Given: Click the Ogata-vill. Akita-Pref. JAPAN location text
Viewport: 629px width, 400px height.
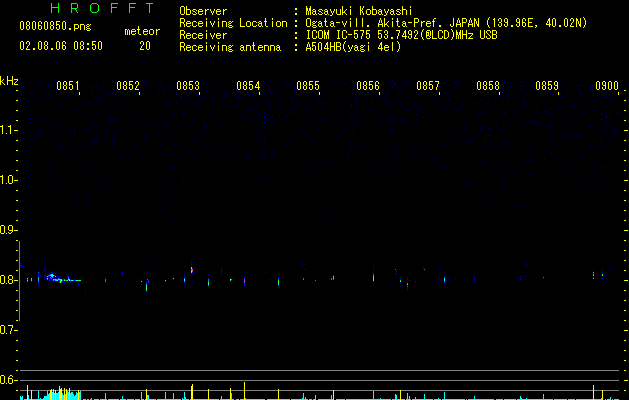Looking at the screenshot, I should pos(446,23).
